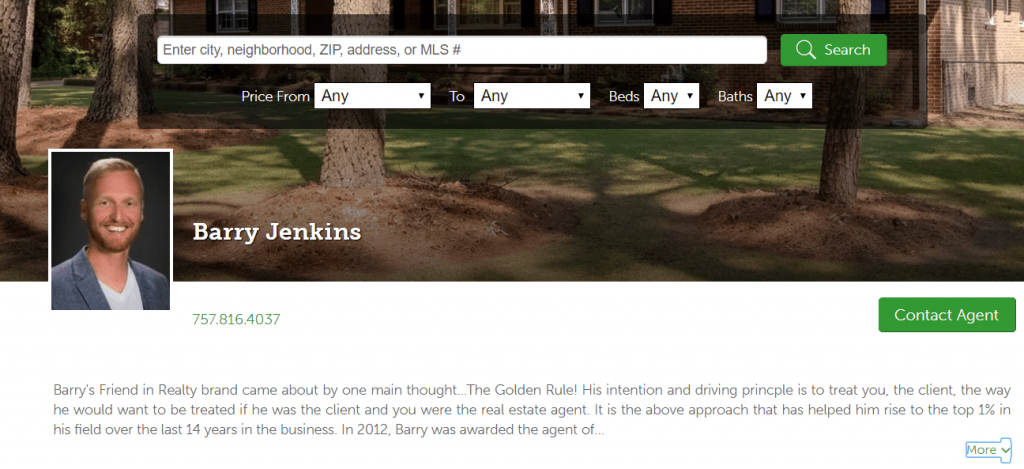Click the down arrow of Price From select
Screen dimensions: 1024x469
(421, 96)
